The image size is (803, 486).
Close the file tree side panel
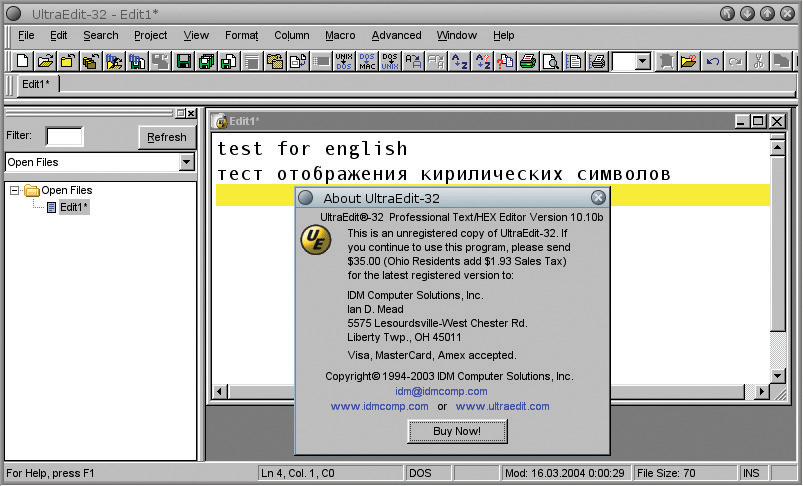[x=191, y=113]
